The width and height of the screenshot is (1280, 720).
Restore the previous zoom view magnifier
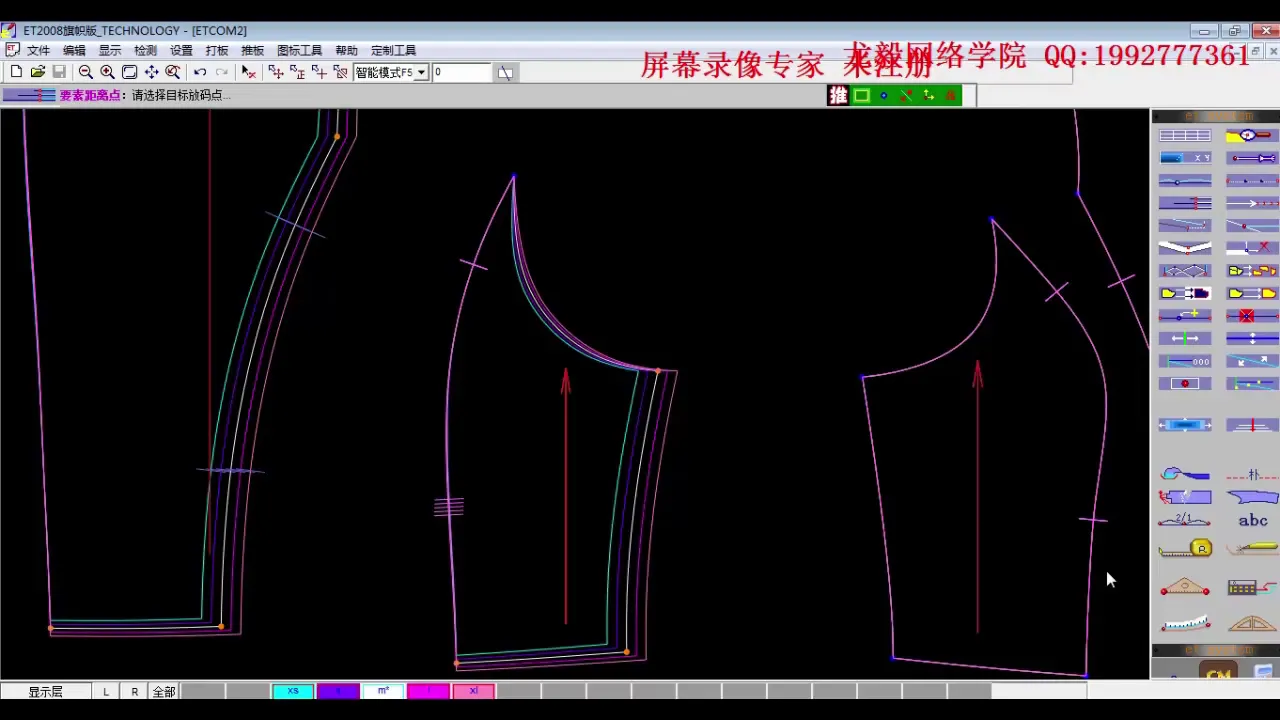point(174,72)
